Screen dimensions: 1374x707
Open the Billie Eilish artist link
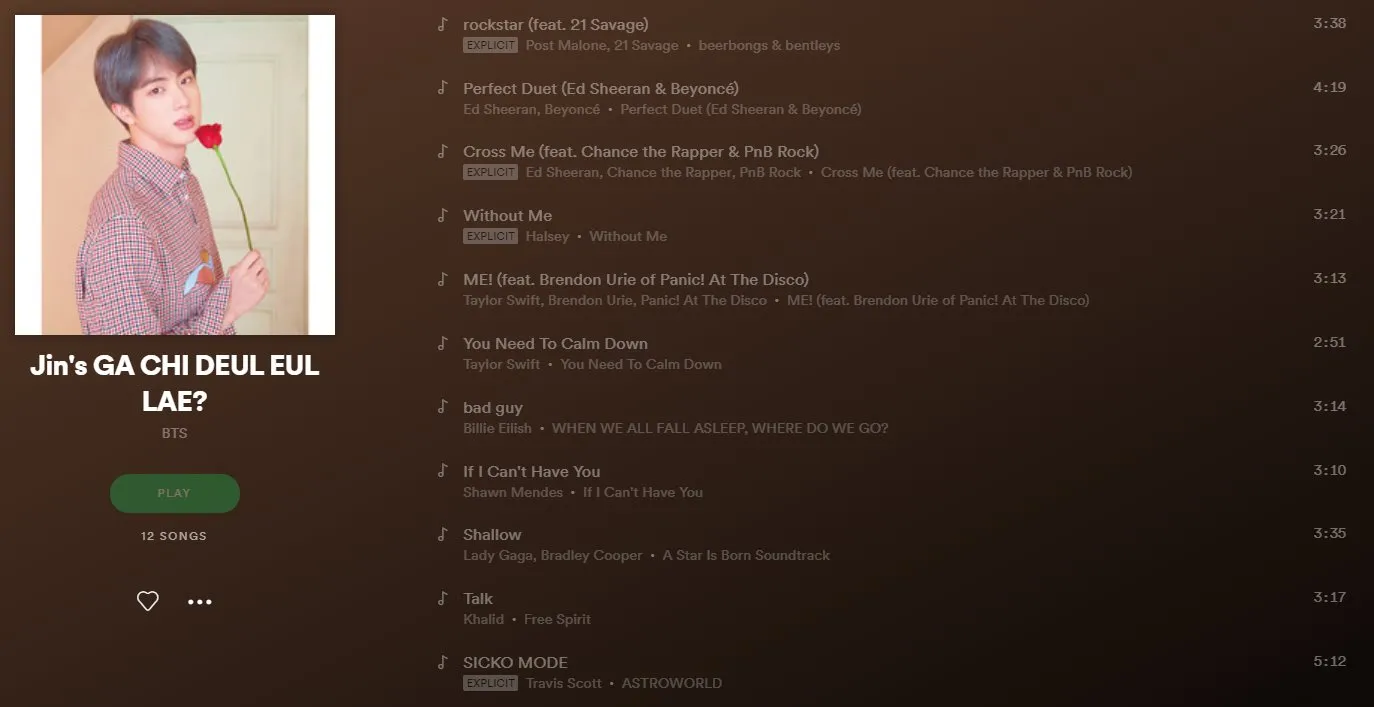tap(497, 428)
